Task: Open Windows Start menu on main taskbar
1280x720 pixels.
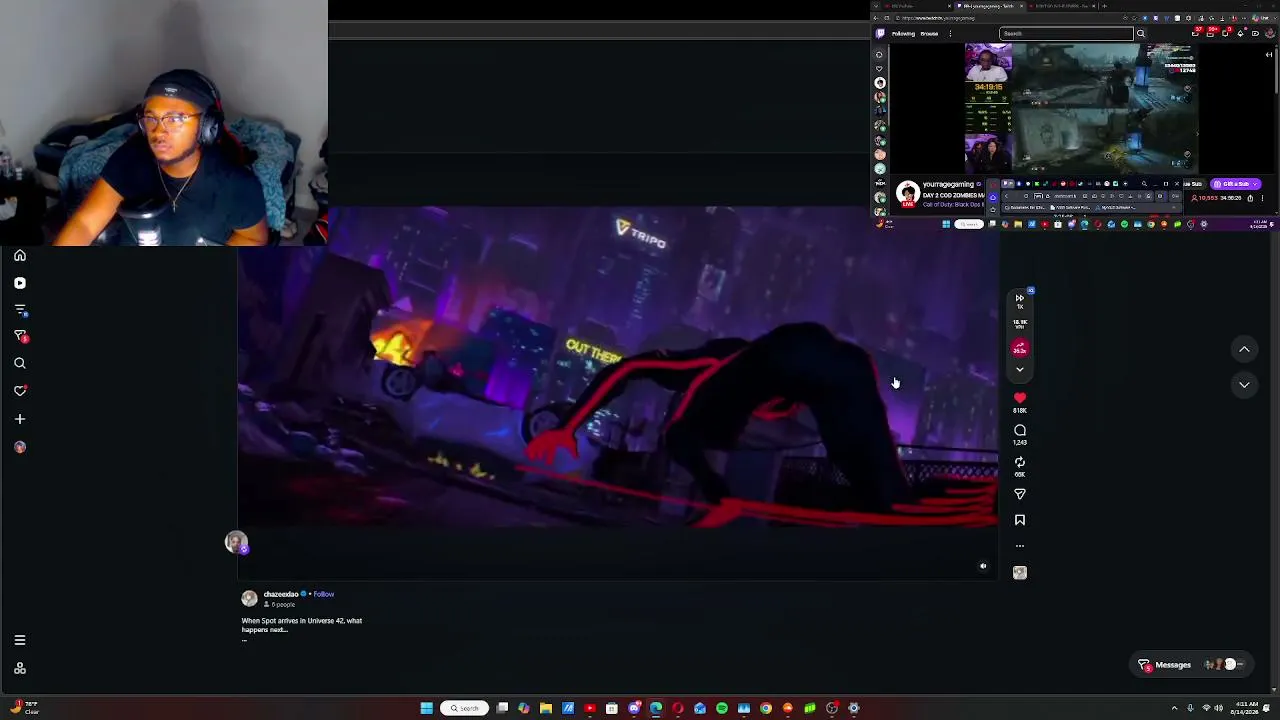Action: click(x=427, y=708)
